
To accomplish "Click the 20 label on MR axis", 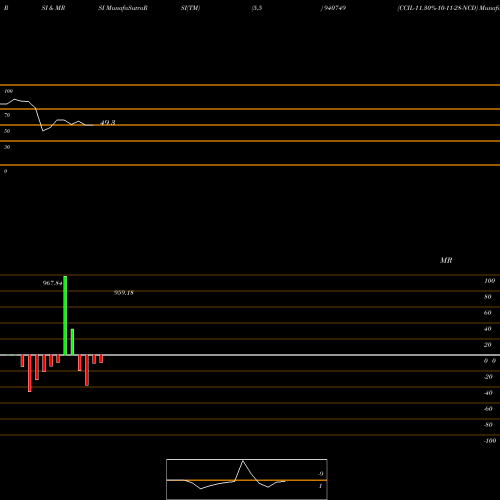I will [x=488, y=345].
